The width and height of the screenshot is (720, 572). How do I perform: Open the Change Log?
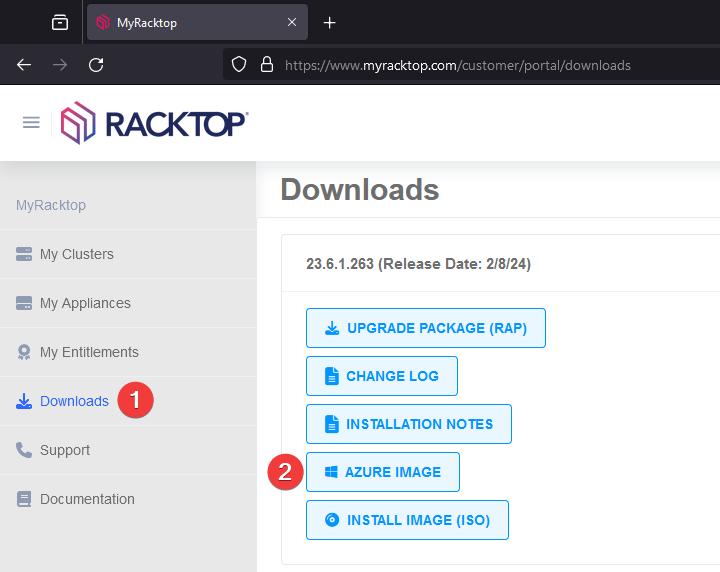[x=382, y=376]
